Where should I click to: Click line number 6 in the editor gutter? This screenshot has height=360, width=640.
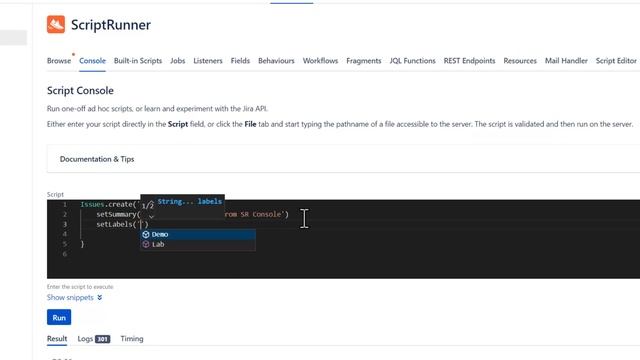coord(64,254)
